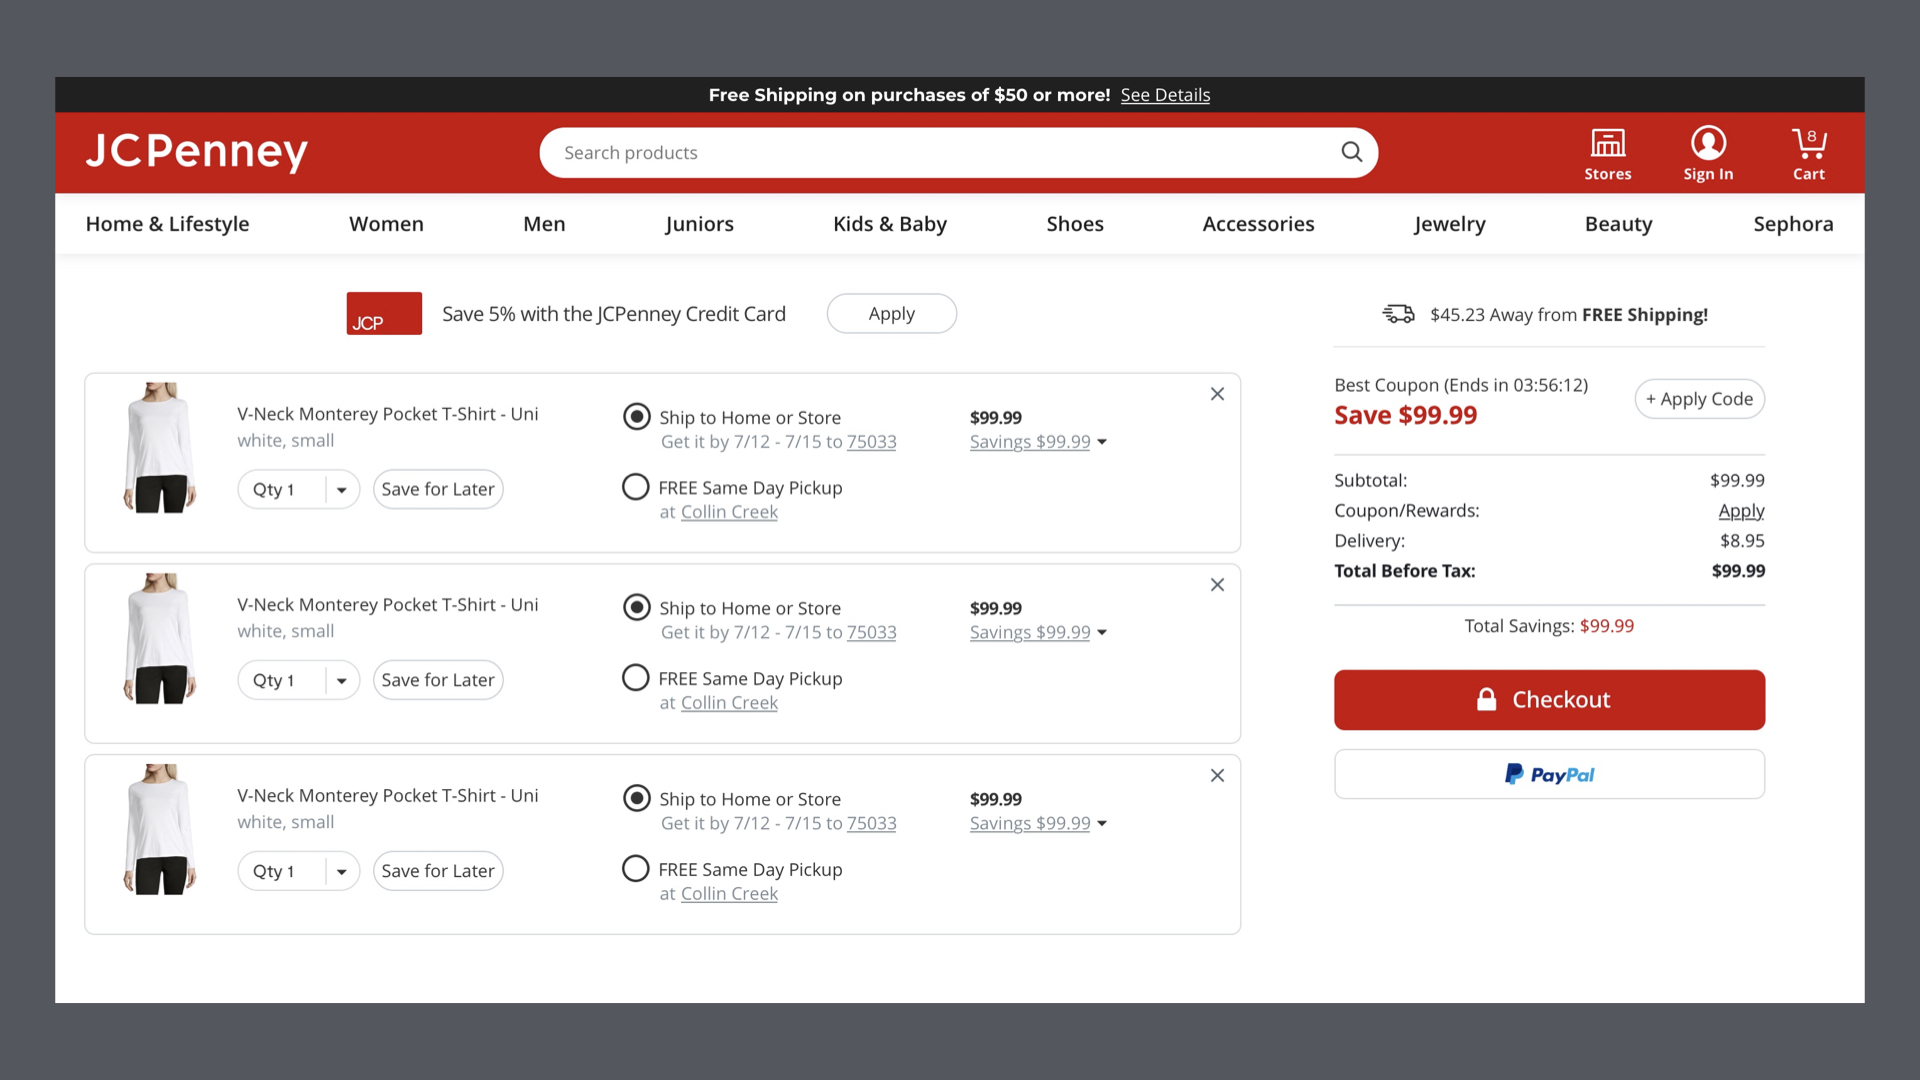Screen dimensions: 1920x1080
Task: Click second V-Neck Monterey Pocket T-Shirt title
Action: (388, 605)
